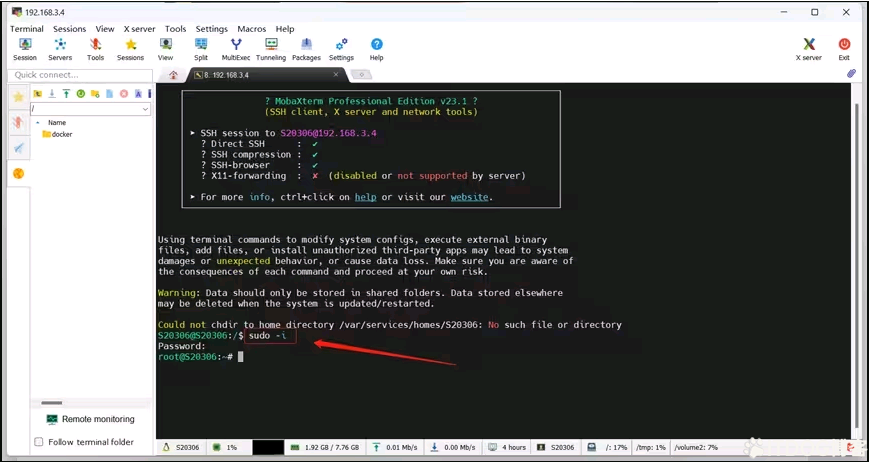Open the Tools sidebar tab
The width and height of the screenshot is (870, 462).
[18, 123]
